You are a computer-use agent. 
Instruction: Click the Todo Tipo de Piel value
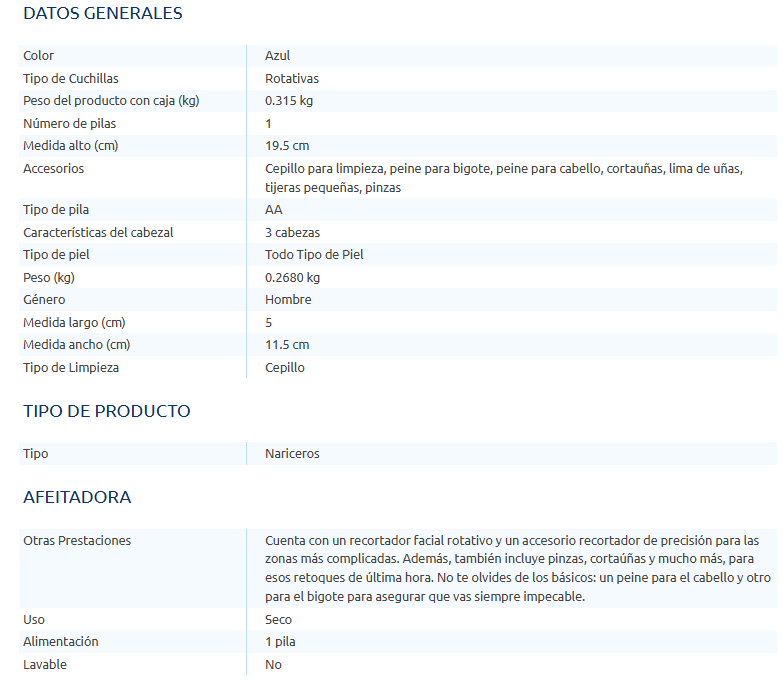[314, 255]
